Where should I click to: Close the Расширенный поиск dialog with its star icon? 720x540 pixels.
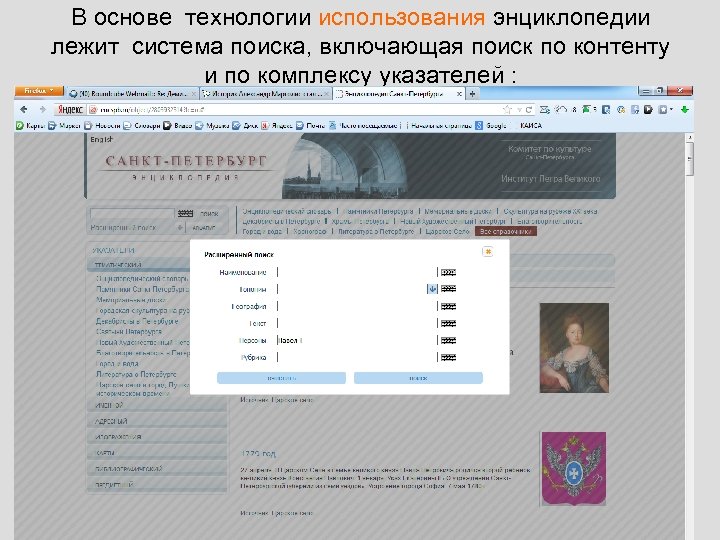click(x=488, y=251)
